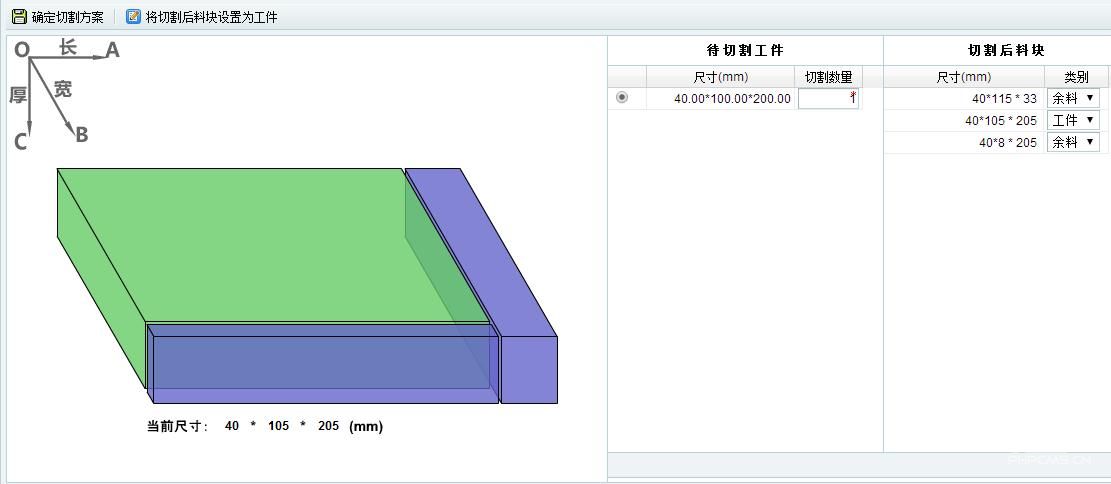Click 尺寸(mm) header under 待切割工件

(721, 77)
